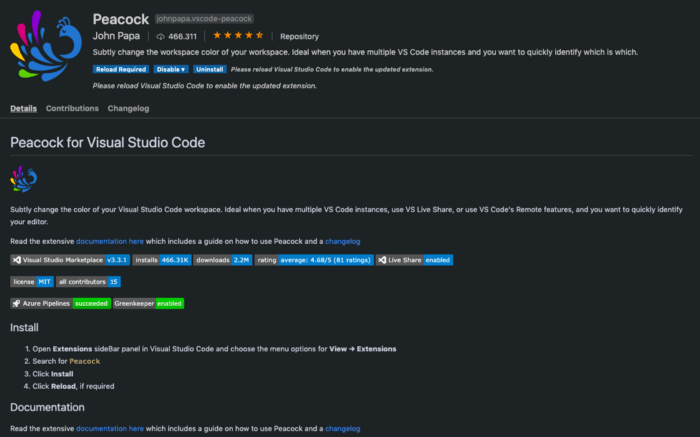Switch to the Details tab
The width and height of the screenshot is (700, 437).
click(24, 108)
